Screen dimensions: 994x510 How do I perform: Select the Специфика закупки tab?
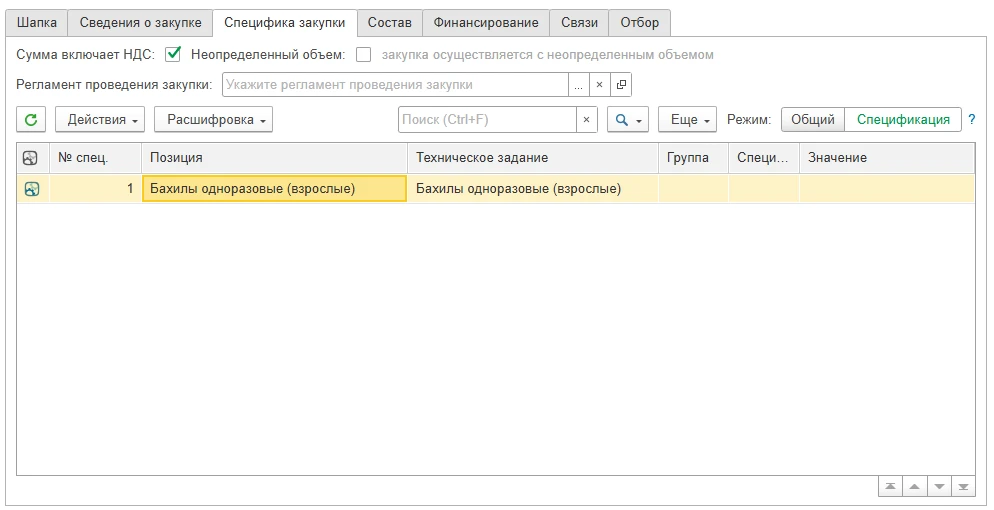285,23
